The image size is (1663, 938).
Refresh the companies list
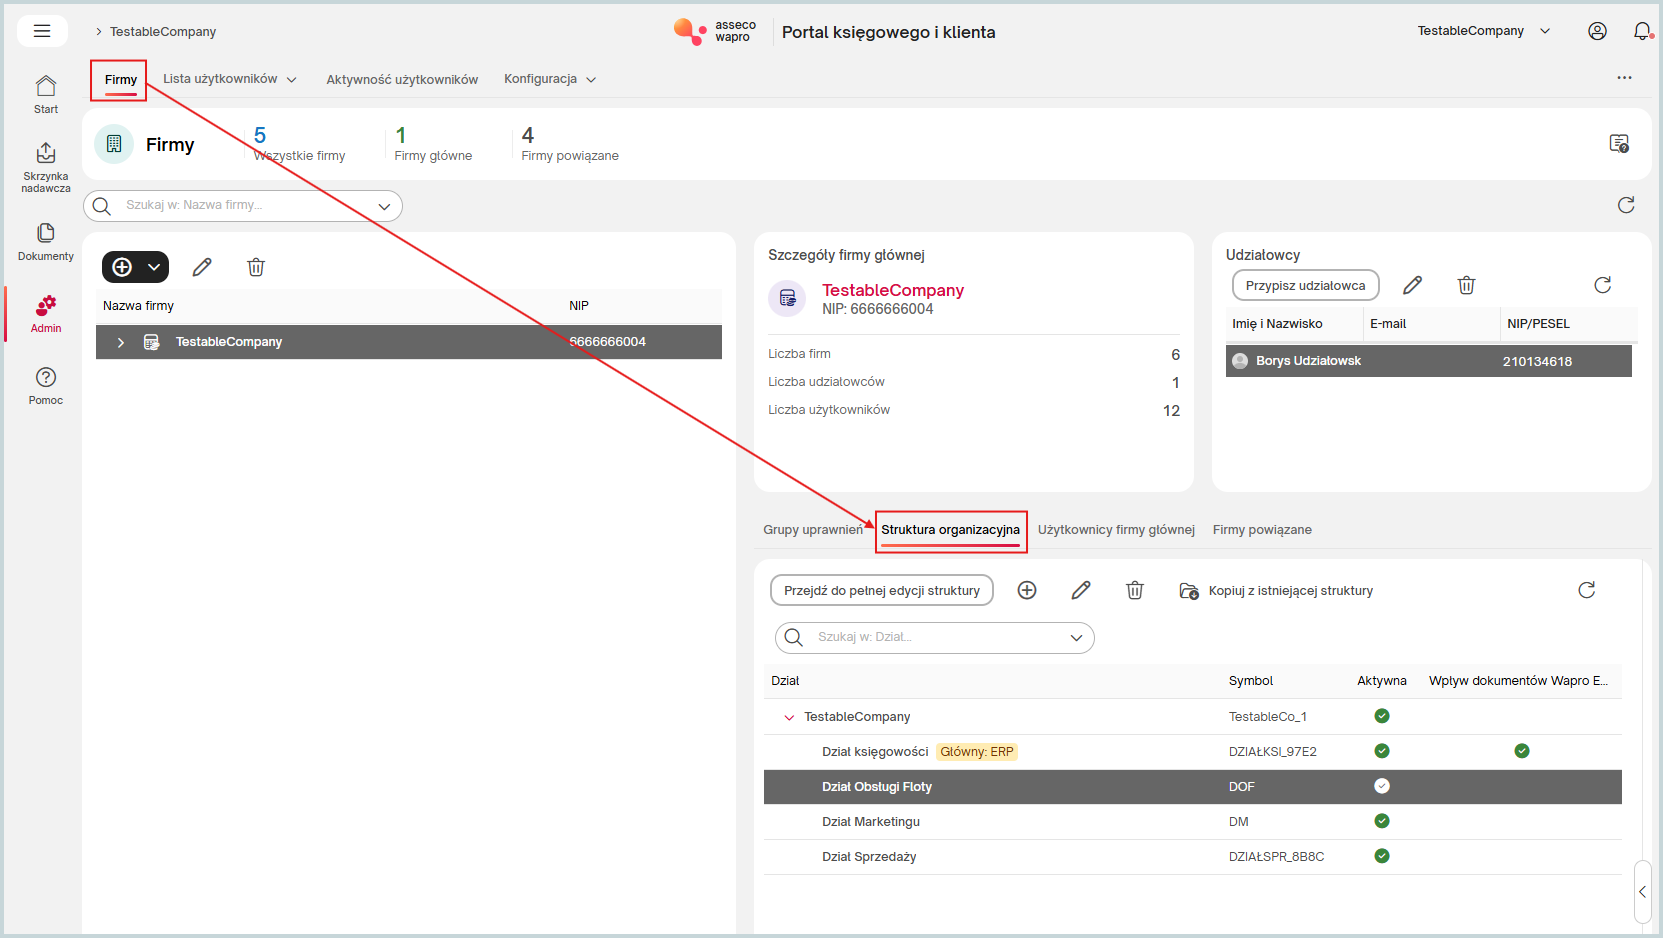[x=1626, y=205]
